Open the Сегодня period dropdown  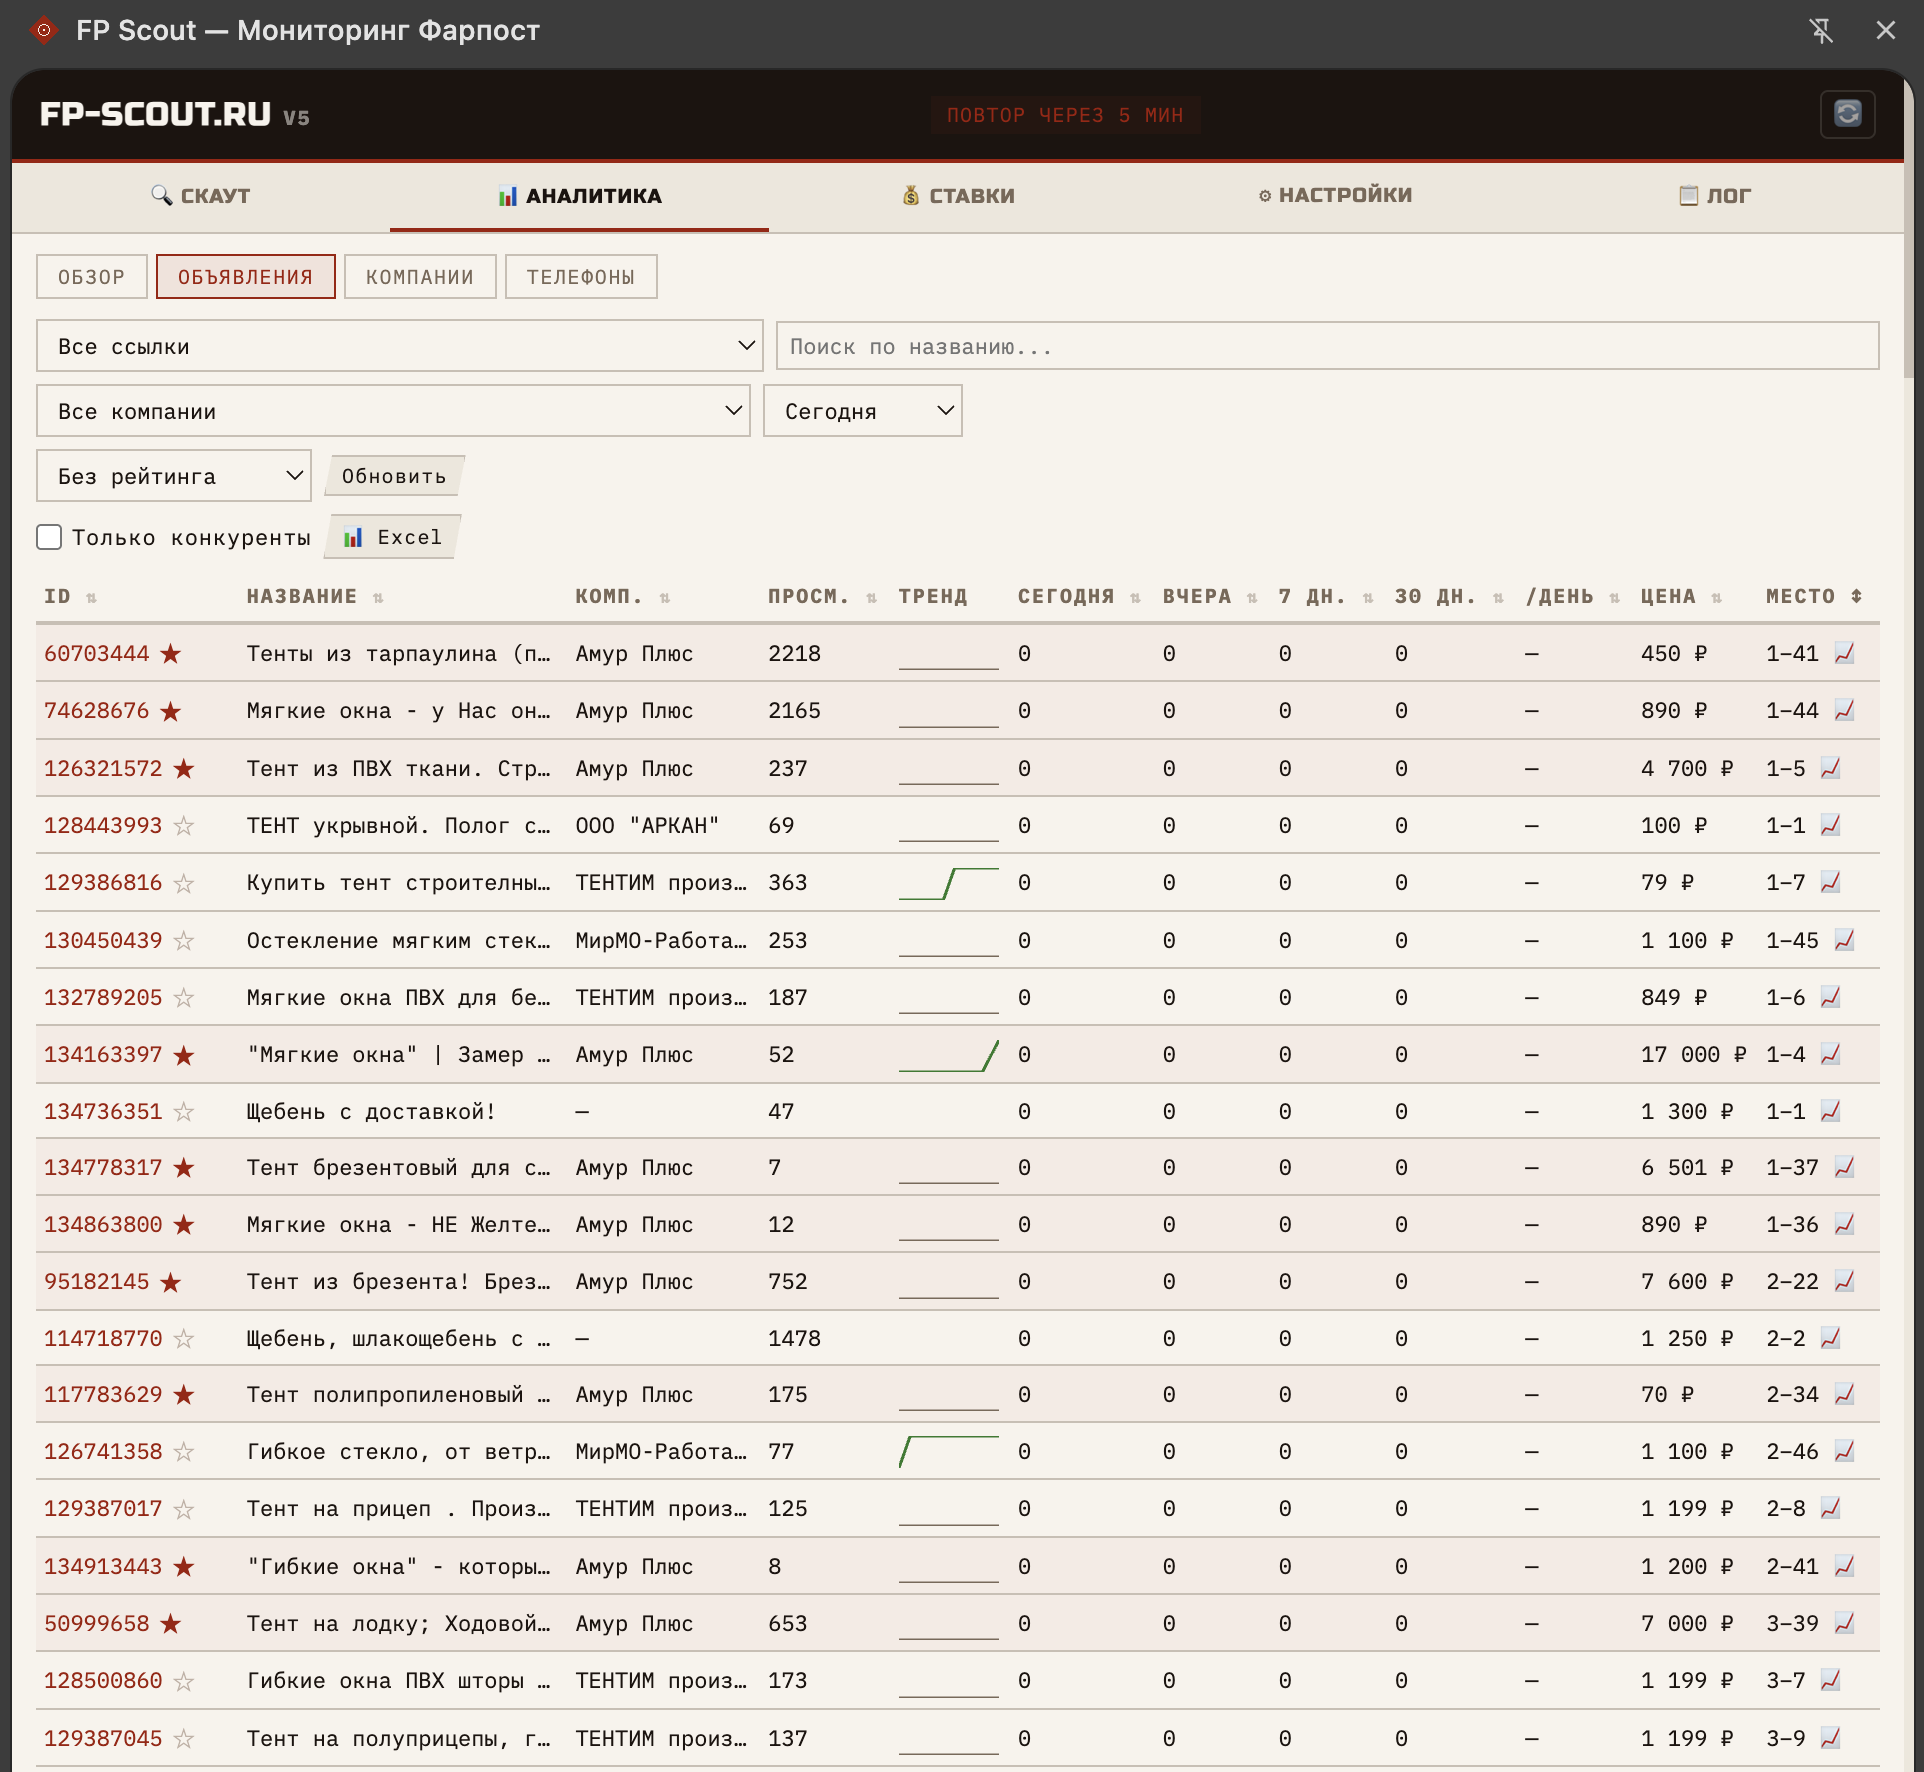point(863,411)
